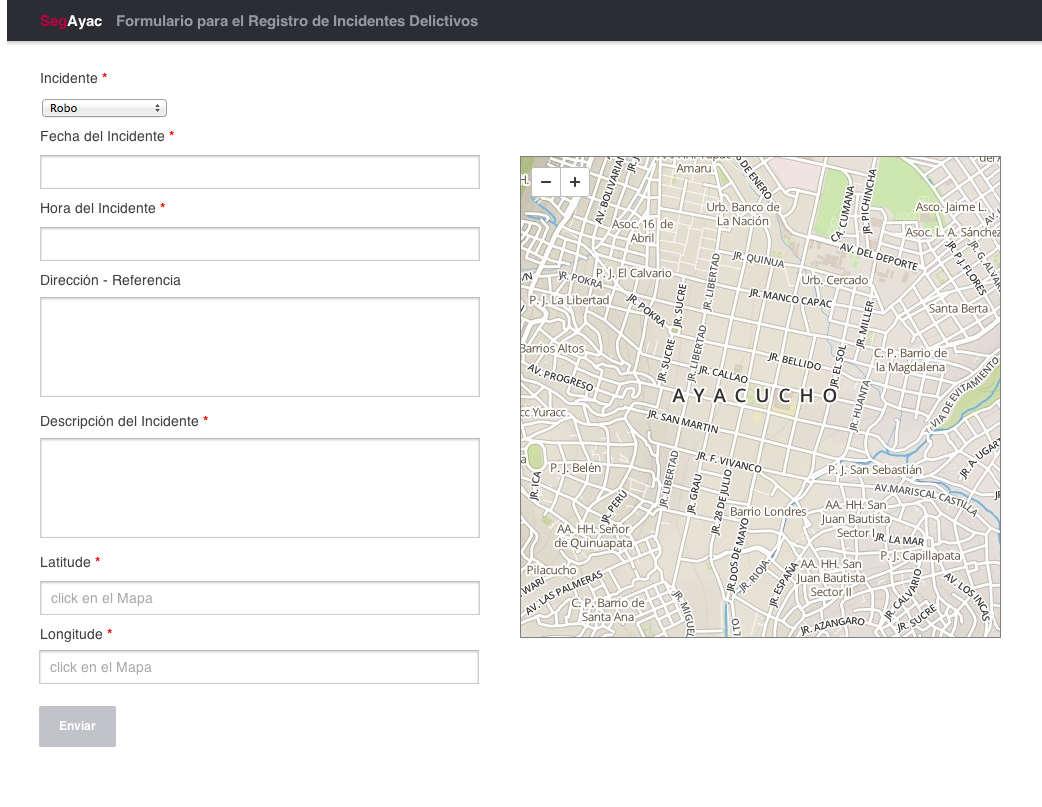Click the map near AA. HH. San Juan Bautista
The width and height of the screenshot is (1042, 807).
(x=855, y=518)
